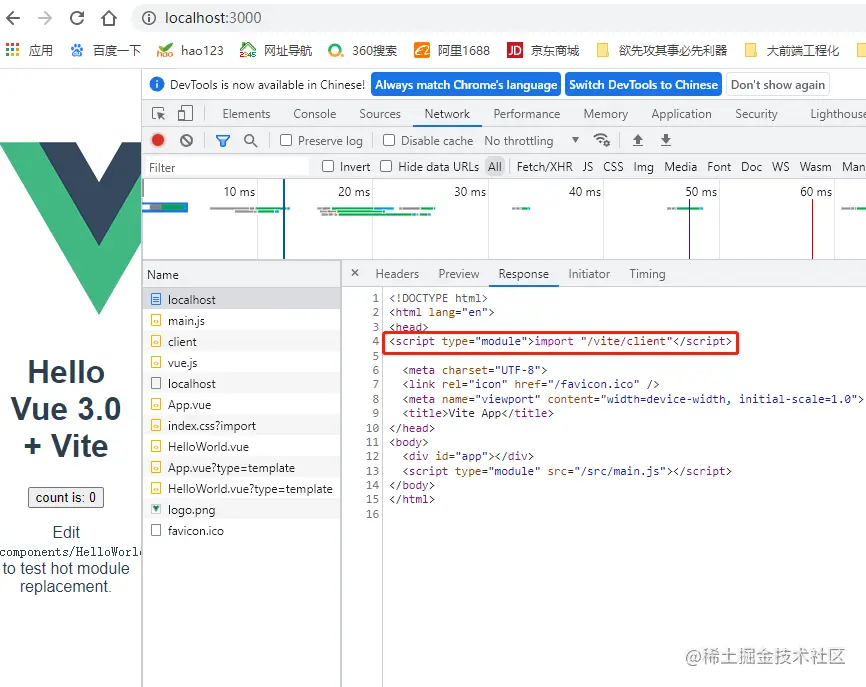Stop recording network log (red dot)
Screen dimensions: 866x687
pos(158,140)
